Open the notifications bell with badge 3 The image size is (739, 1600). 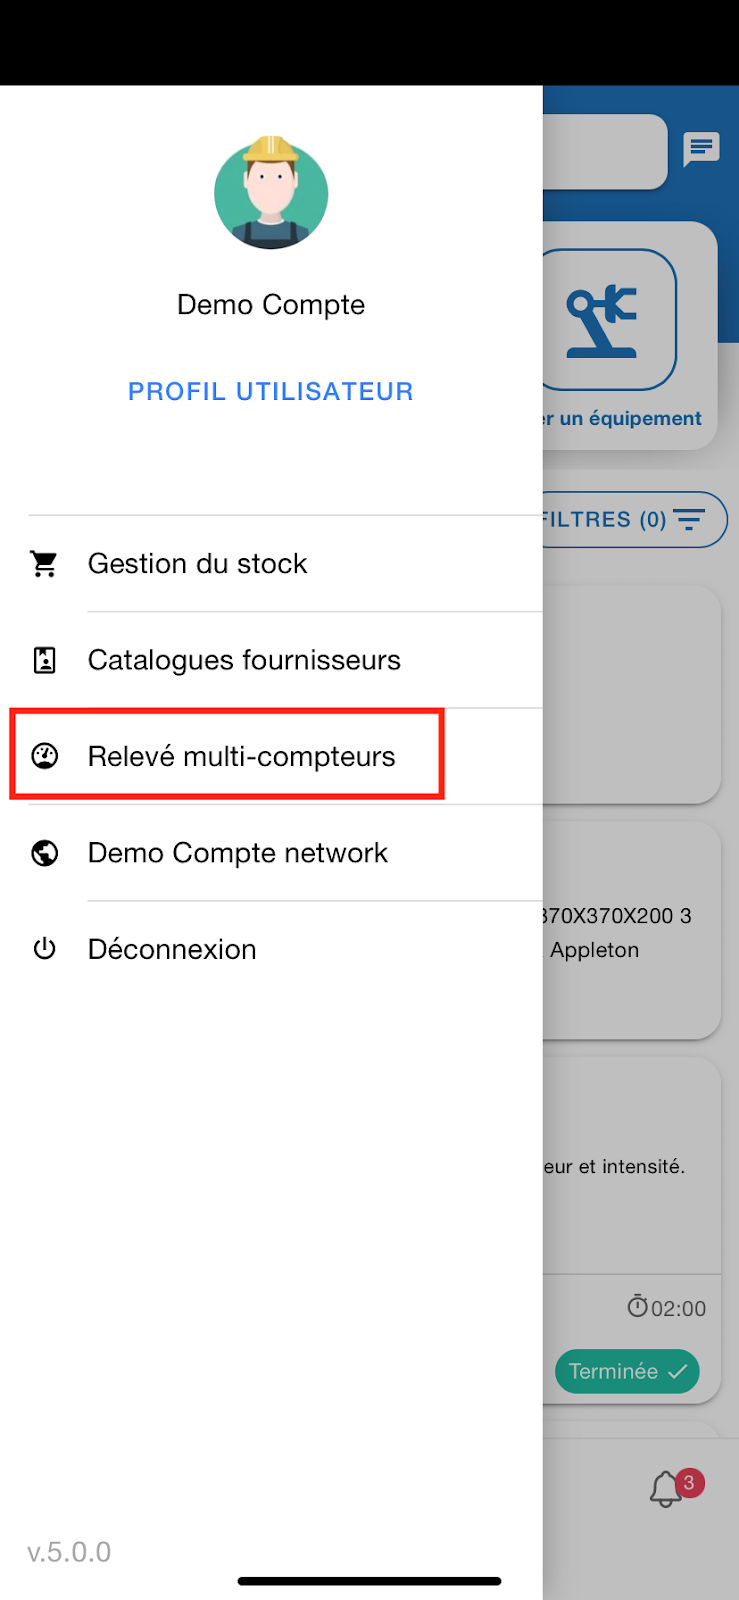[665, 1489]
